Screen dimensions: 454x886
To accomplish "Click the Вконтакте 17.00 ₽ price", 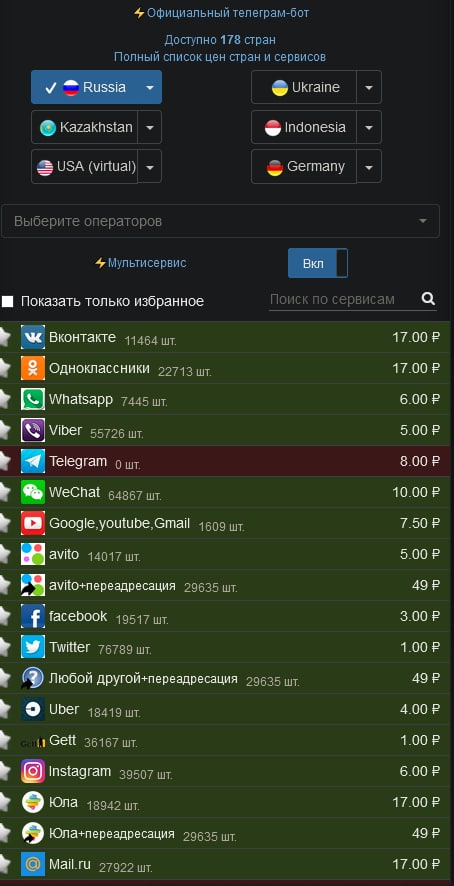I will click(416, 337).
